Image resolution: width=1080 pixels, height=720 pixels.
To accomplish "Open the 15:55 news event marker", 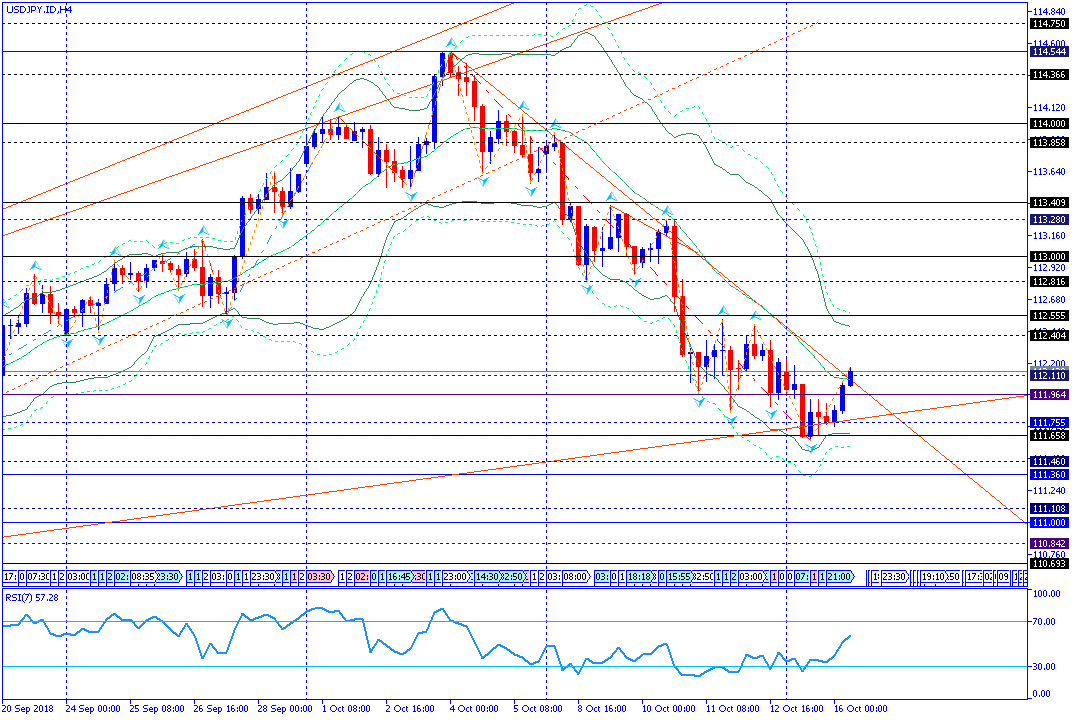I will 679,577.
